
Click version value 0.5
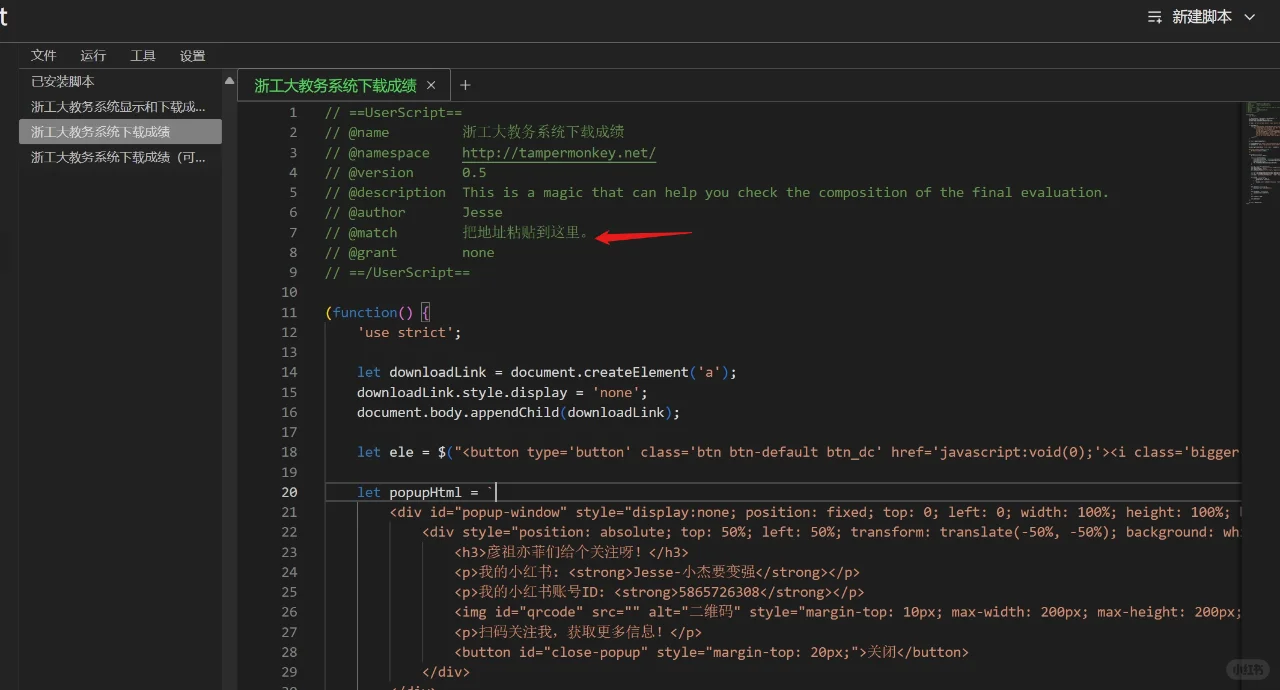click(x=474, y=172)
